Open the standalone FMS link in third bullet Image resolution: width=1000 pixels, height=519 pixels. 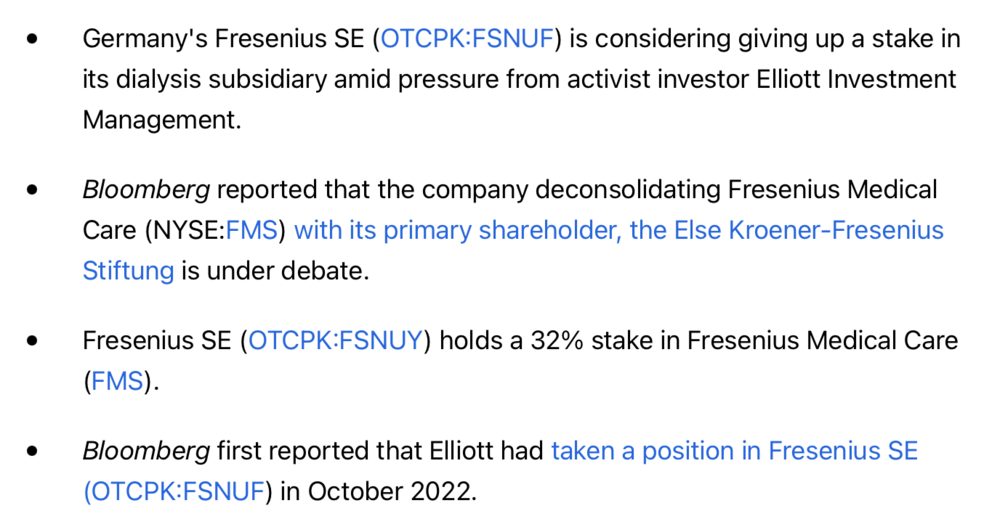pos(117,381)
